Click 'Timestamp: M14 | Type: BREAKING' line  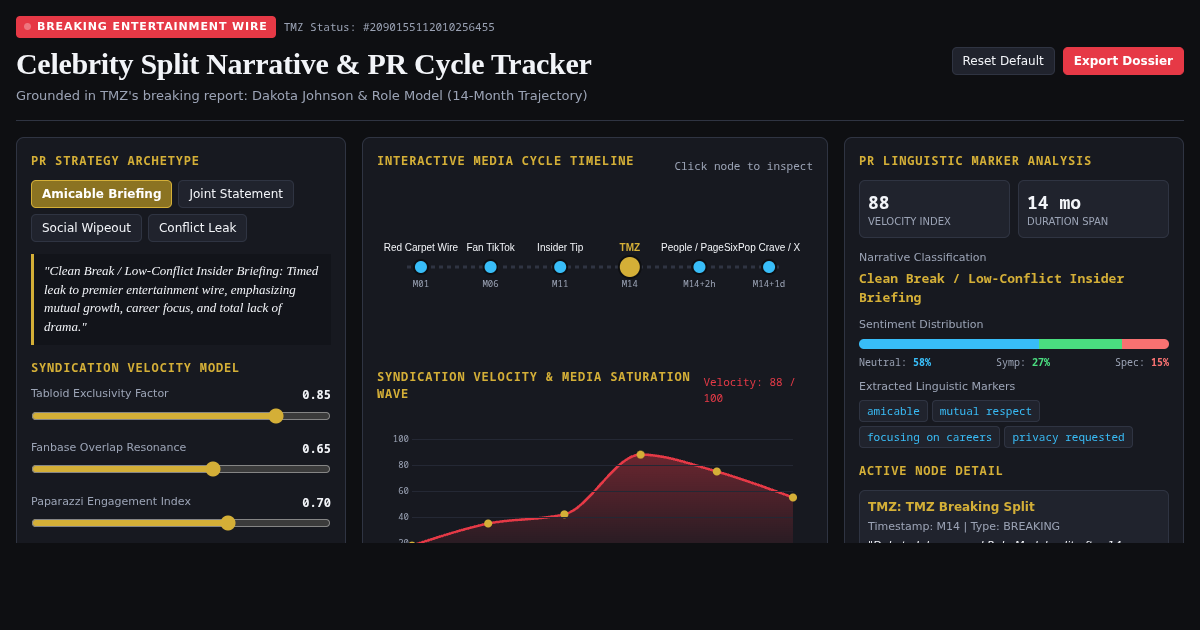pyautogui.click(x=964, y=527)
